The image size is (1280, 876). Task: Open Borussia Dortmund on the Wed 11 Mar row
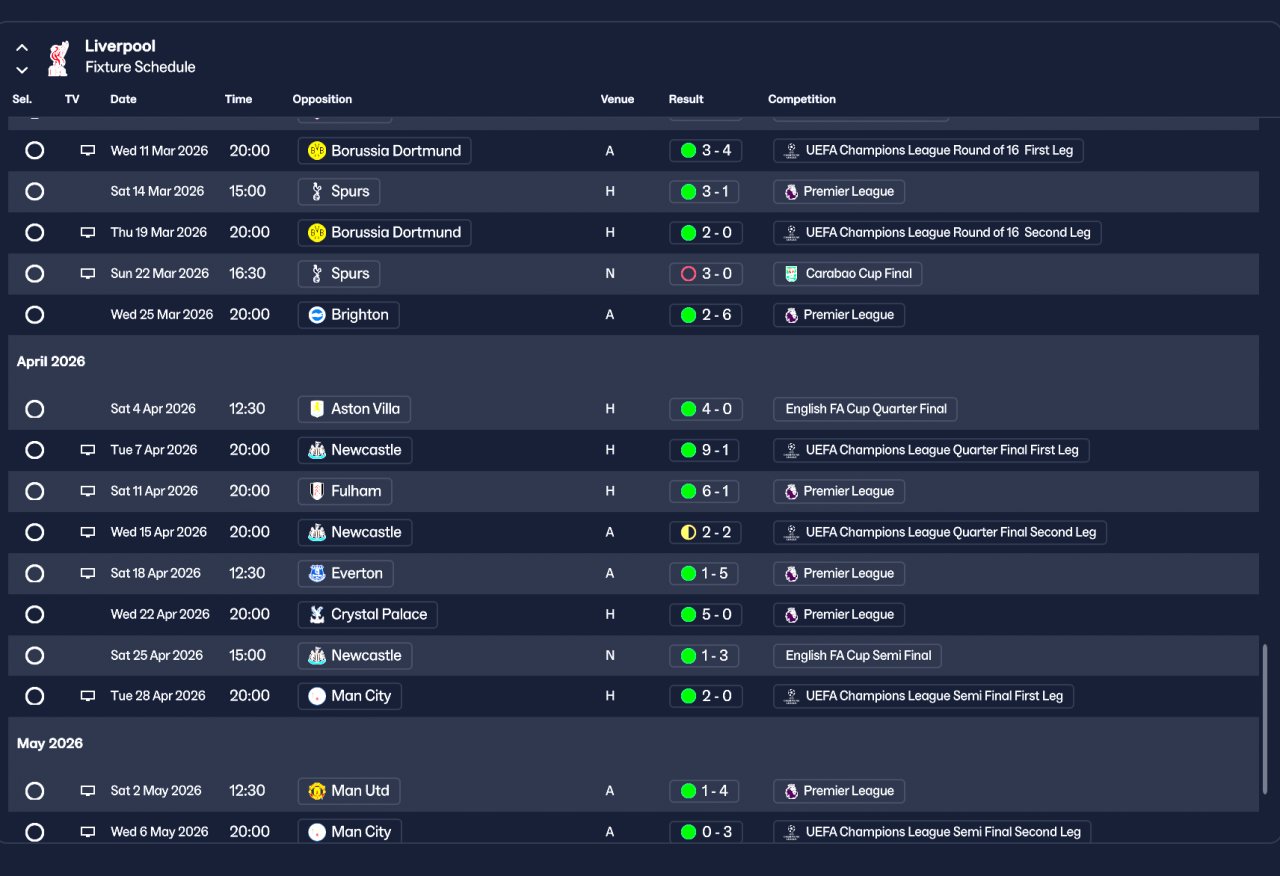(x=384, y=151)
